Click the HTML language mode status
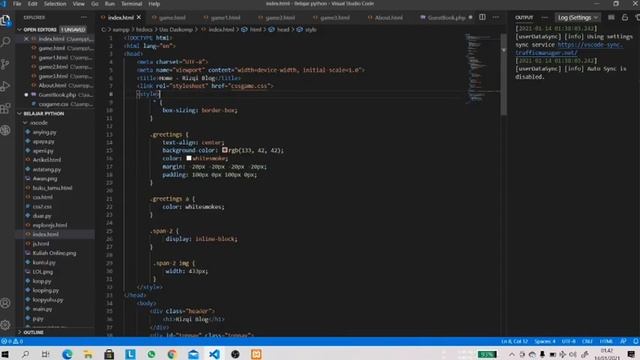Screen dimensions: 640x360 pyautogui.click(x=606, y=341)
